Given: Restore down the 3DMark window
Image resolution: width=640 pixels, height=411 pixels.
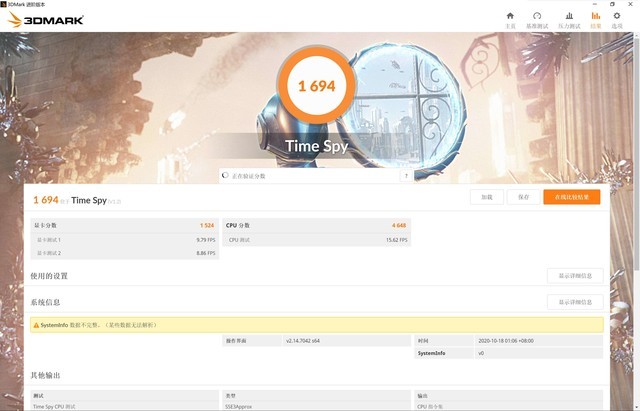Looking at the screenshot, I should pos(612,4).
